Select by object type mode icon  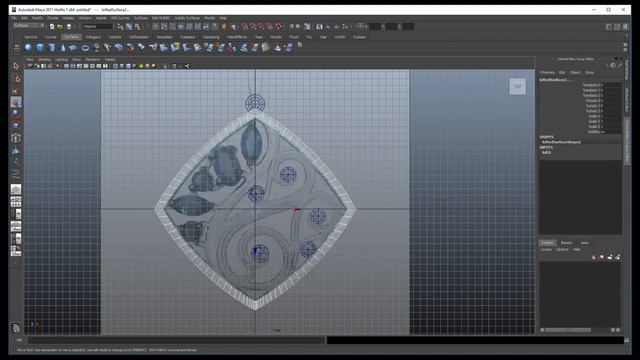129,27
